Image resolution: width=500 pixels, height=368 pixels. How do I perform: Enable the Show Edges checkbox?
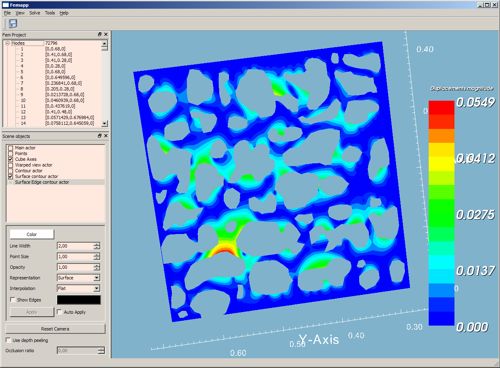click(13, 300)
